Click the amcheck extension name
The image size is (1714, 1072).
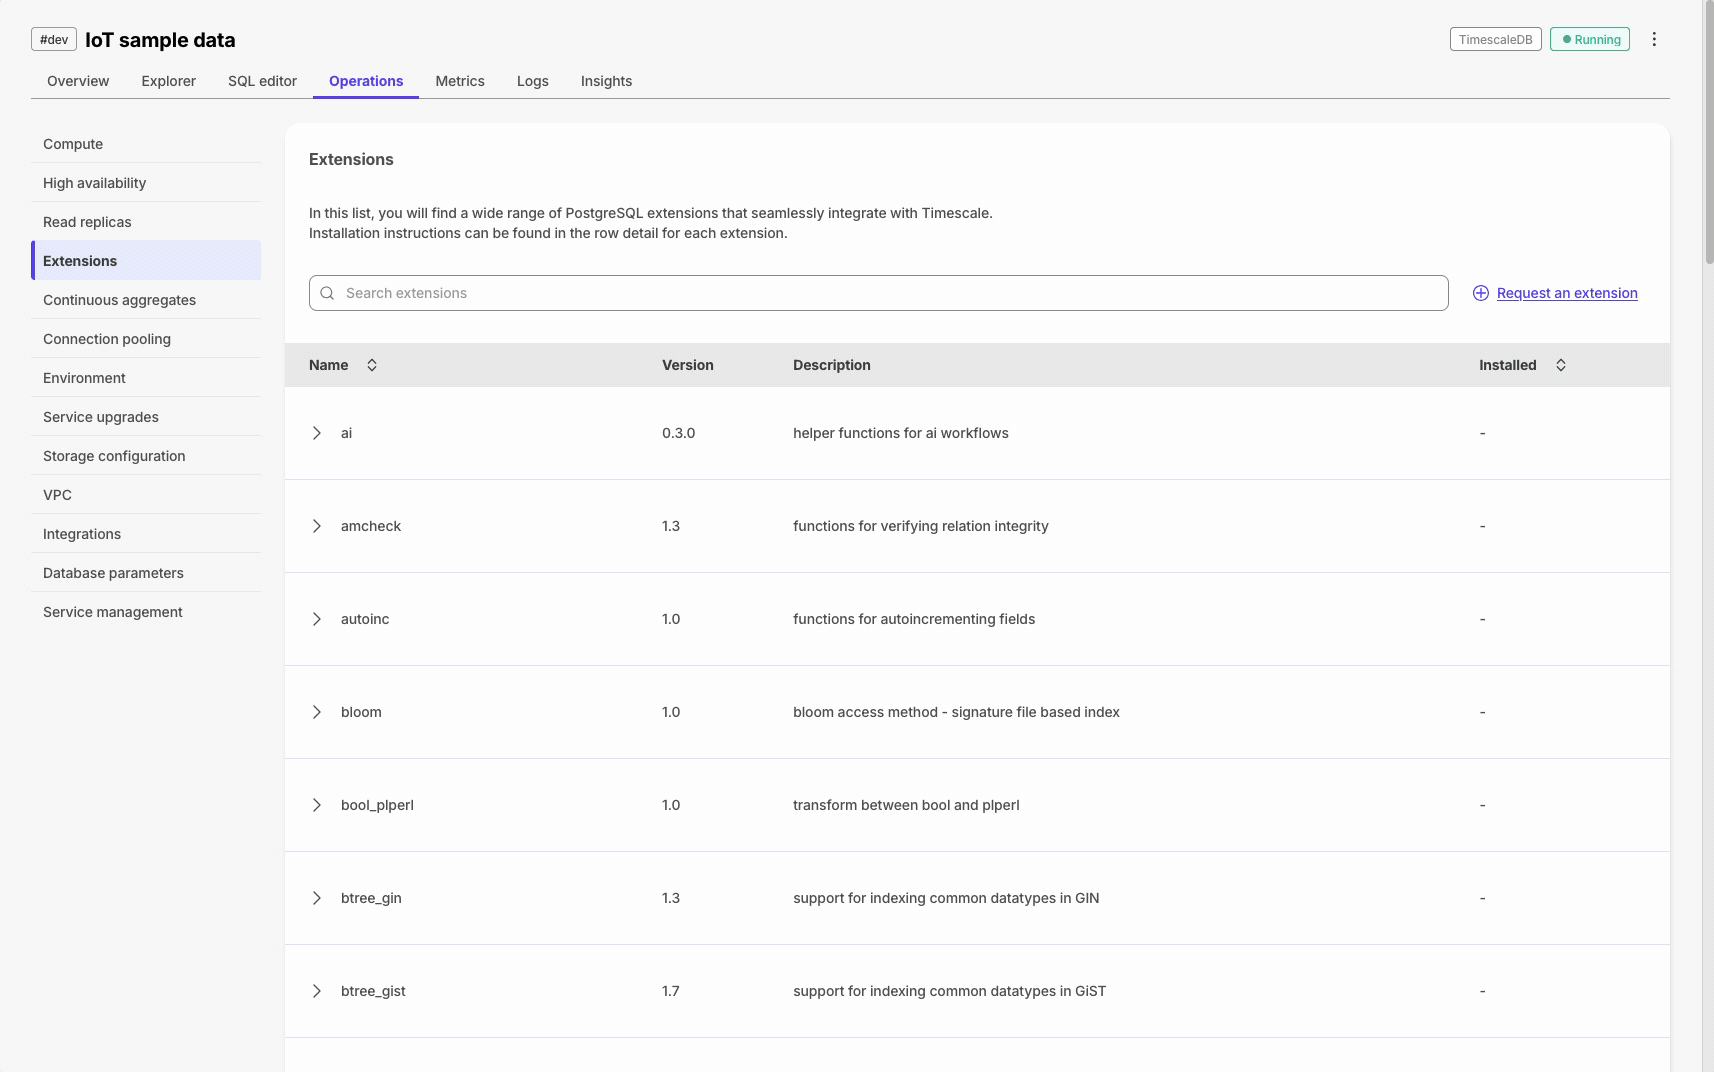point(371,526)
